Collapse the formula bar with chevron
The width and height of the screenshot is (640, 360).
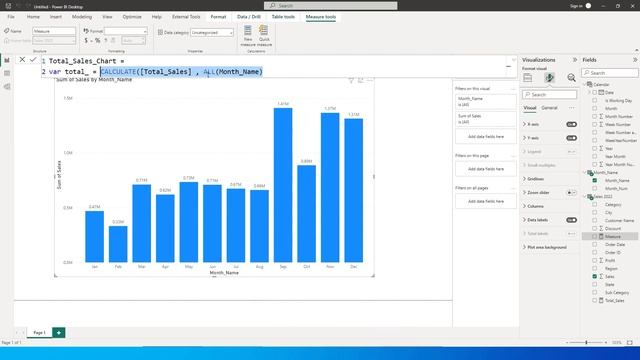(513, 60)
